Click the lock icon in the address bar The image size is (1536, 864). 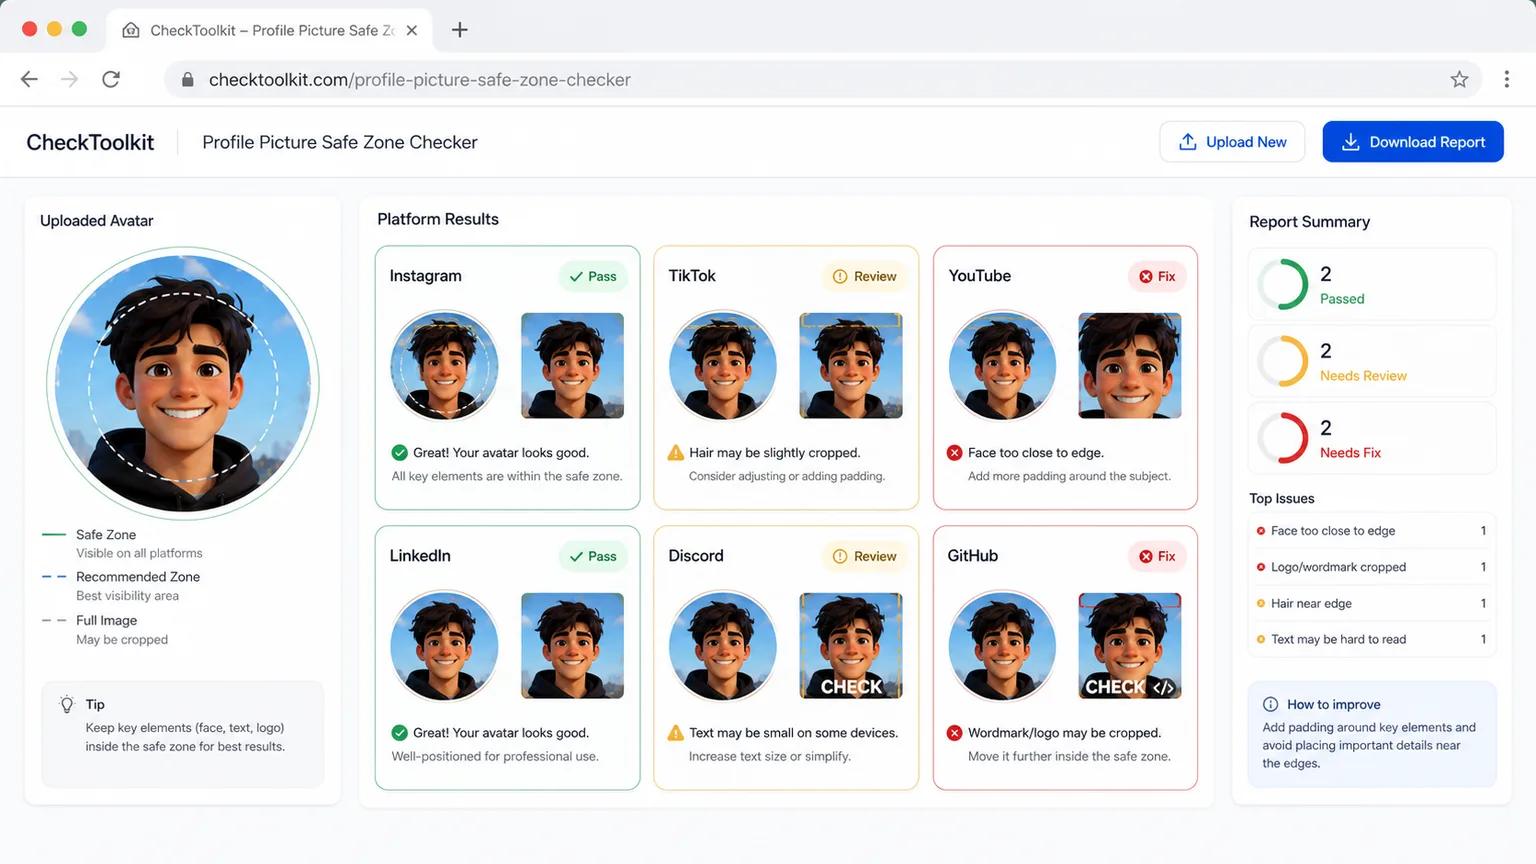(187, 80)
